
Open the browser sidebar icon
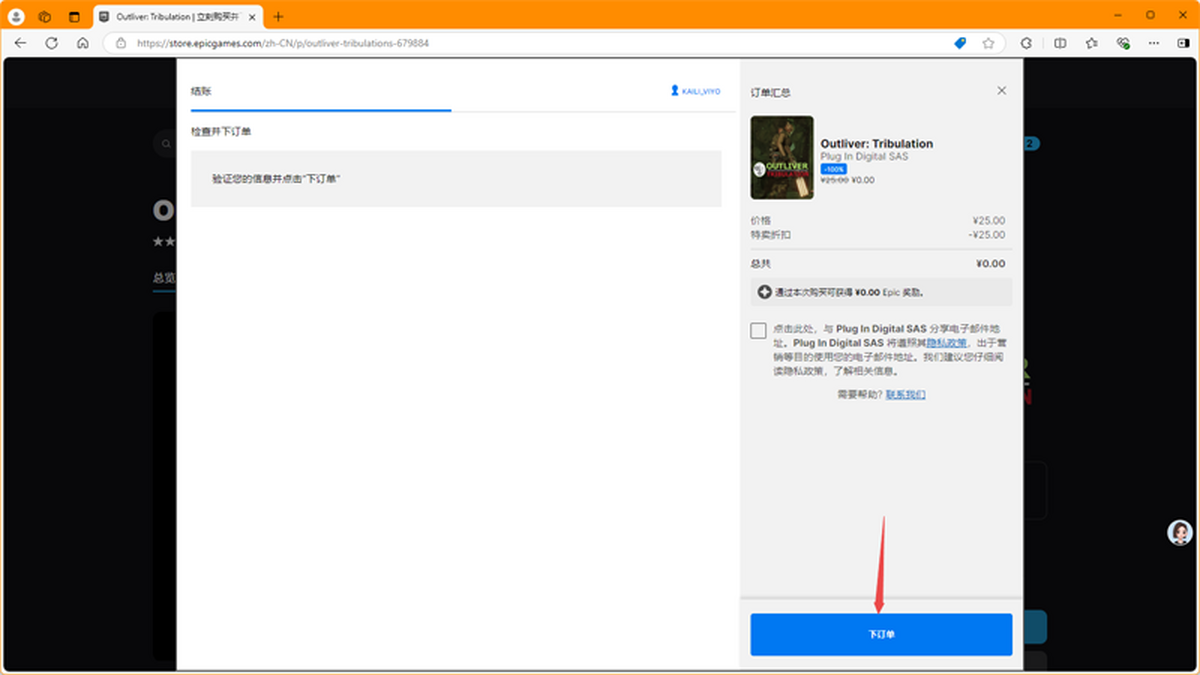[1184, 43]
